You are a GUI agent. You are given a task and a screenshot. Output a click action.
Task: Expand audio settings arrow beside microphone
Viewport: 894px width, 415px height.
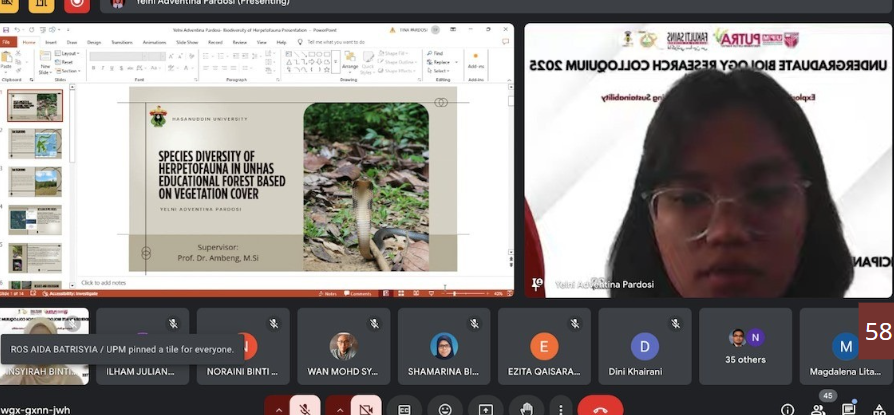[x=278, y=408]
